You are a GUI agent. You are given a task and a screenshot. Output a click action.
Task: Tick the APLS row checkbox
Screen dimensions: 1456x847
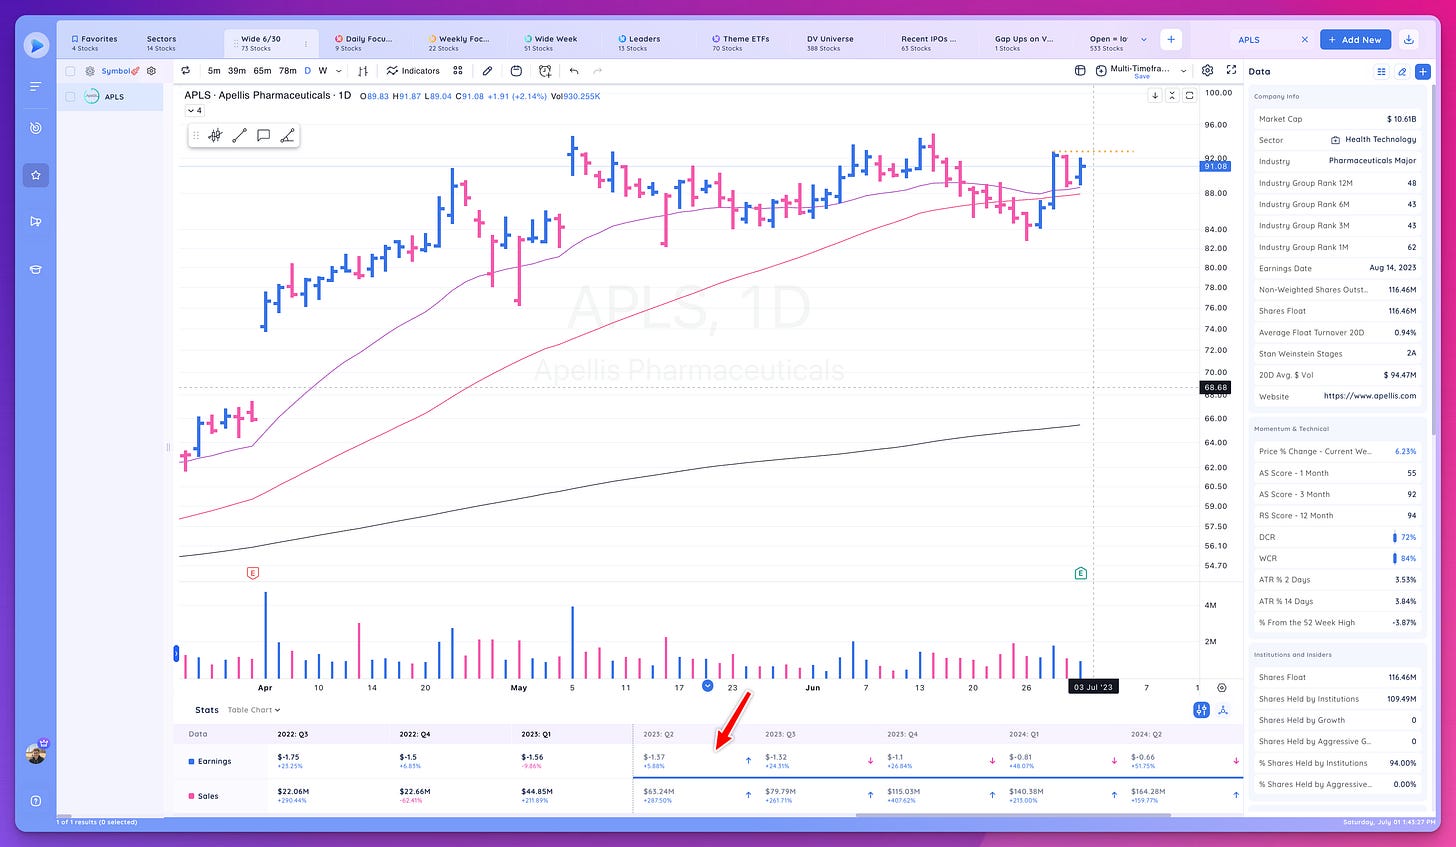coord(70,97)
